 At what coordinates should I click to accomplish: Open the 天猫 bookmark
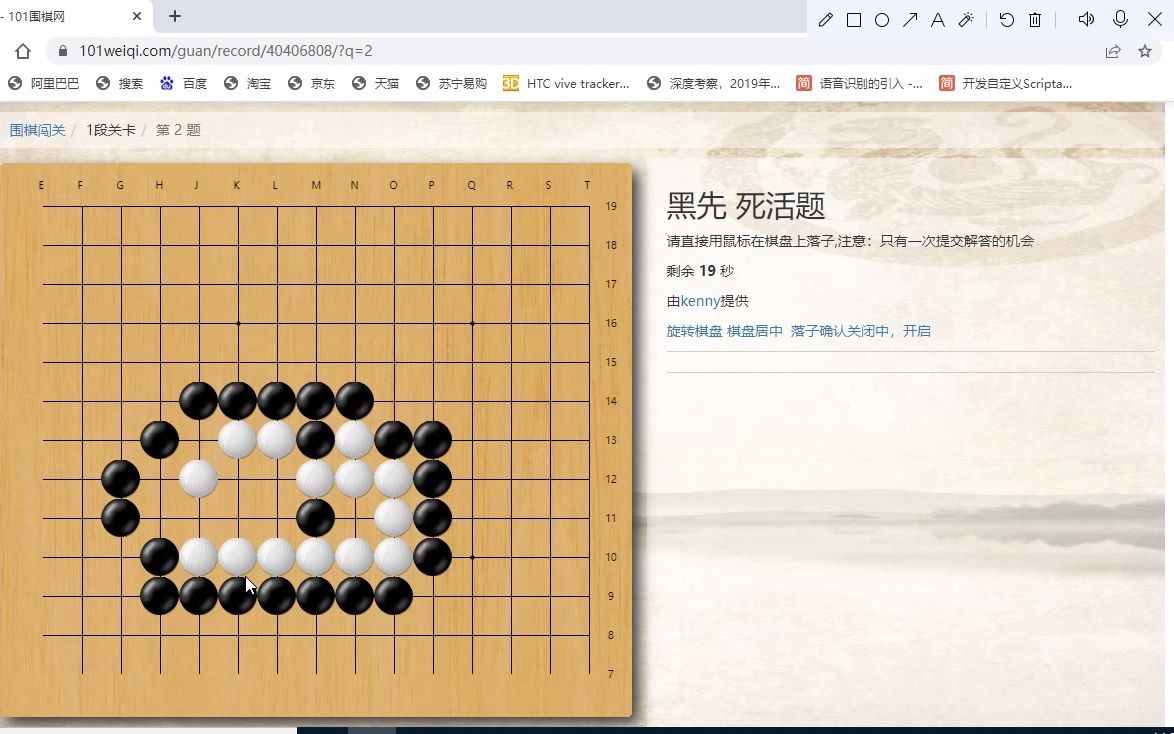376,83
